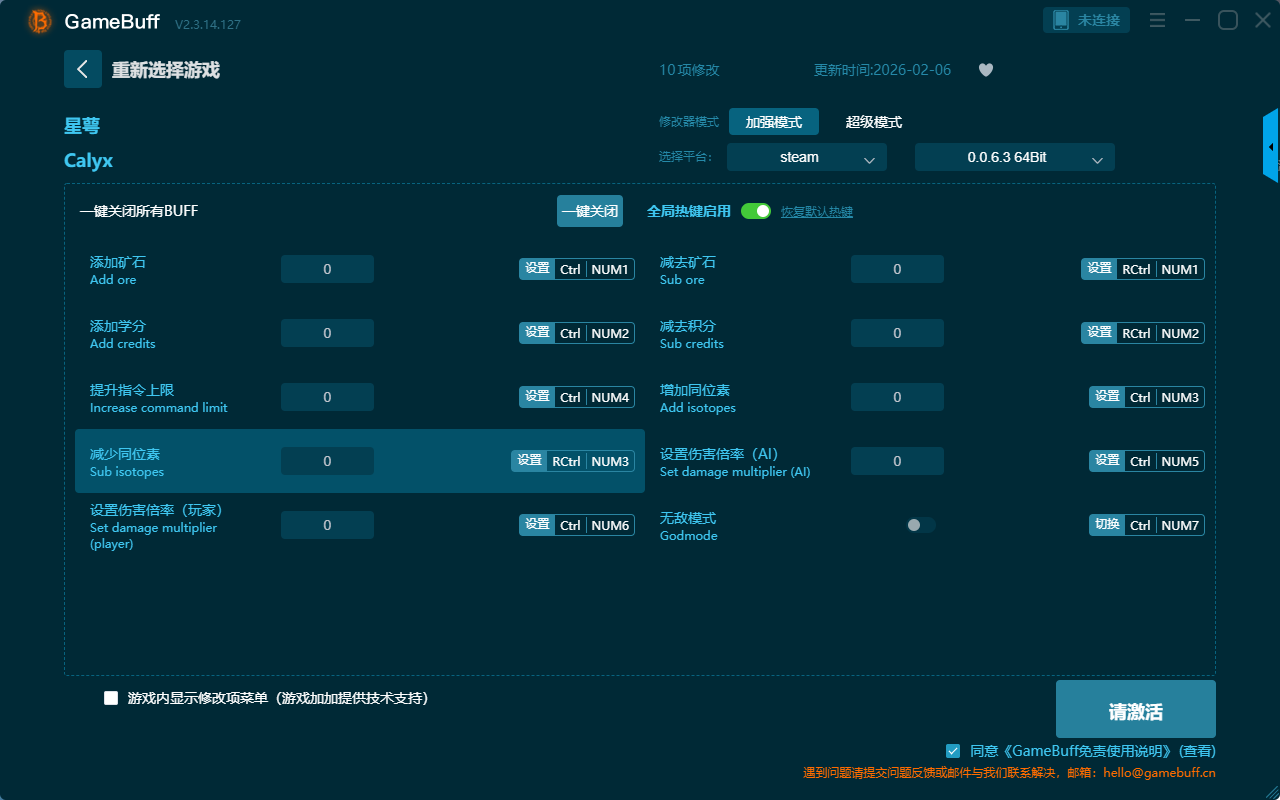This screenshot has height=800, width=1280.
Task: Open the hamburger menu icon
Action: pos(1157,20)
